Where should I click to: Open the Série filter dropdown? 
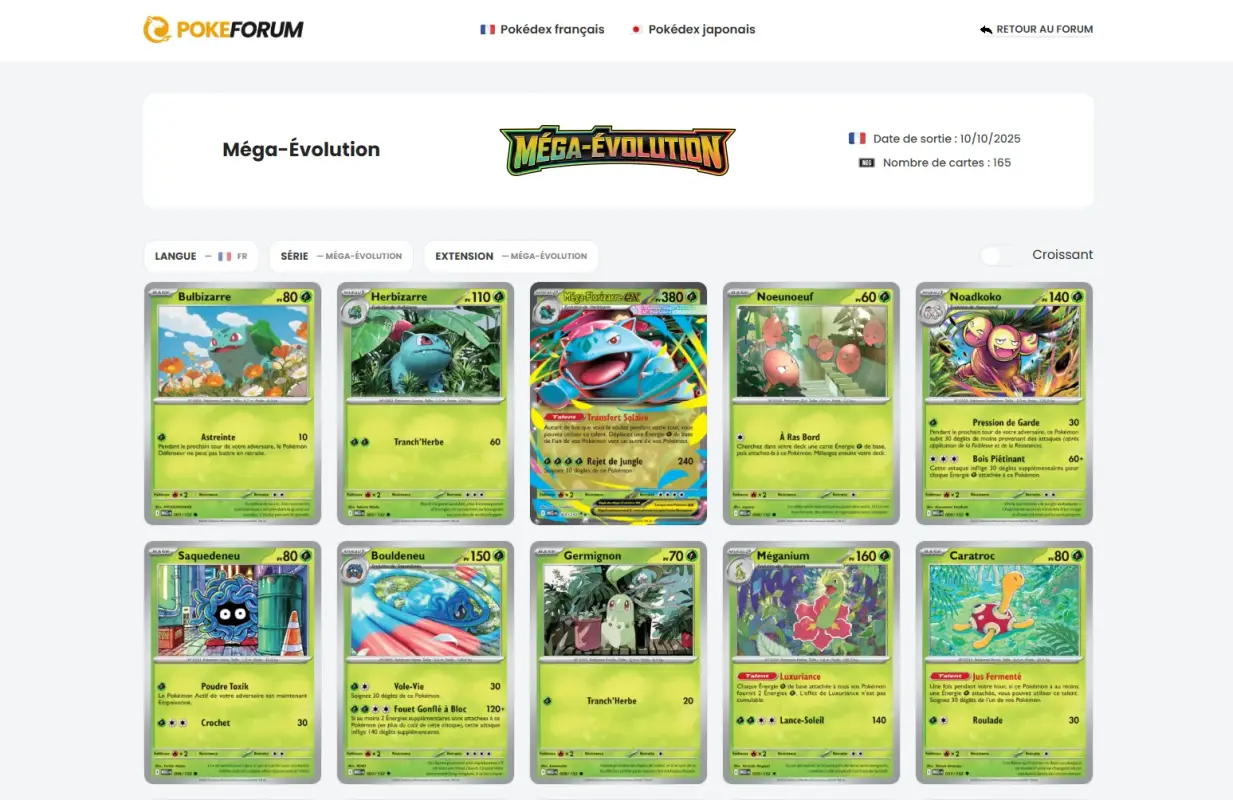point(341,256)
